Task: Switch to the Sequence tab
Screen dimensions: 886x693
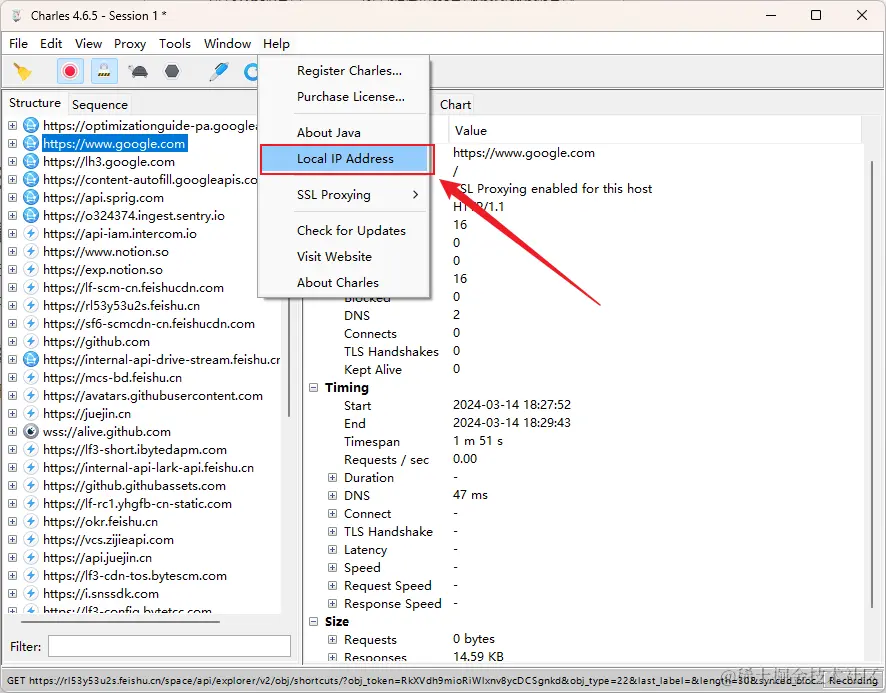Action: coord(100,105)
